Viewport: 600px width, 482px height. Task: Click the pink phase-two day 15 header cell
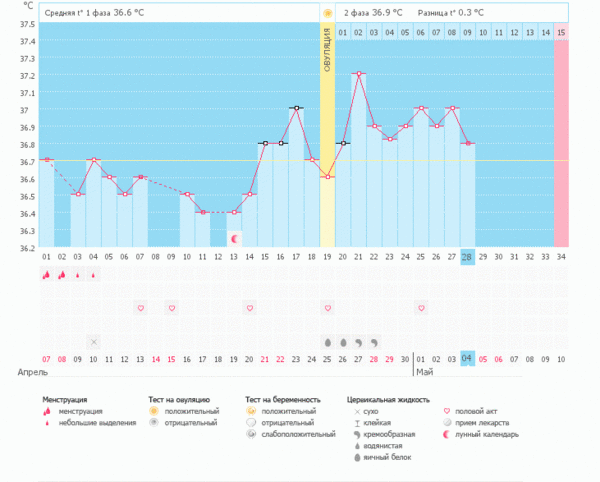(560, 33)
